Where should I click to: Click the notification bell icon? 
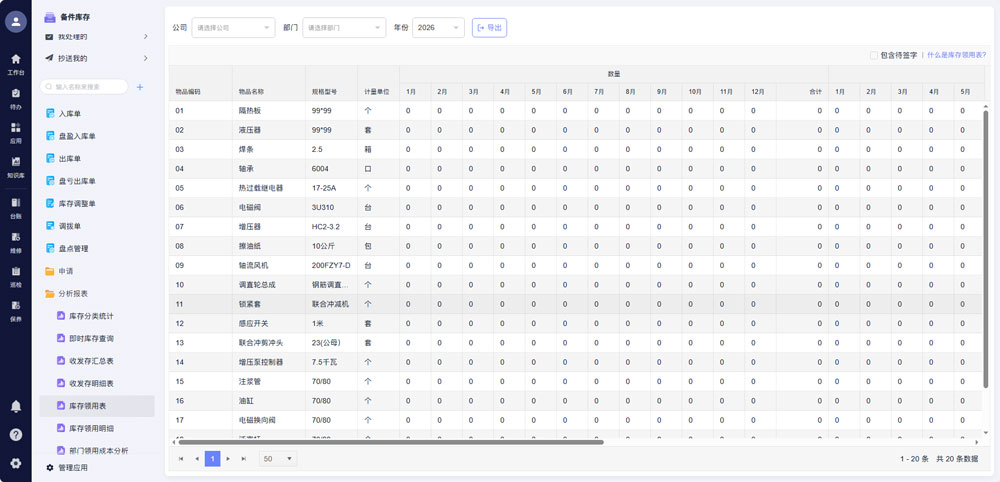15,406
